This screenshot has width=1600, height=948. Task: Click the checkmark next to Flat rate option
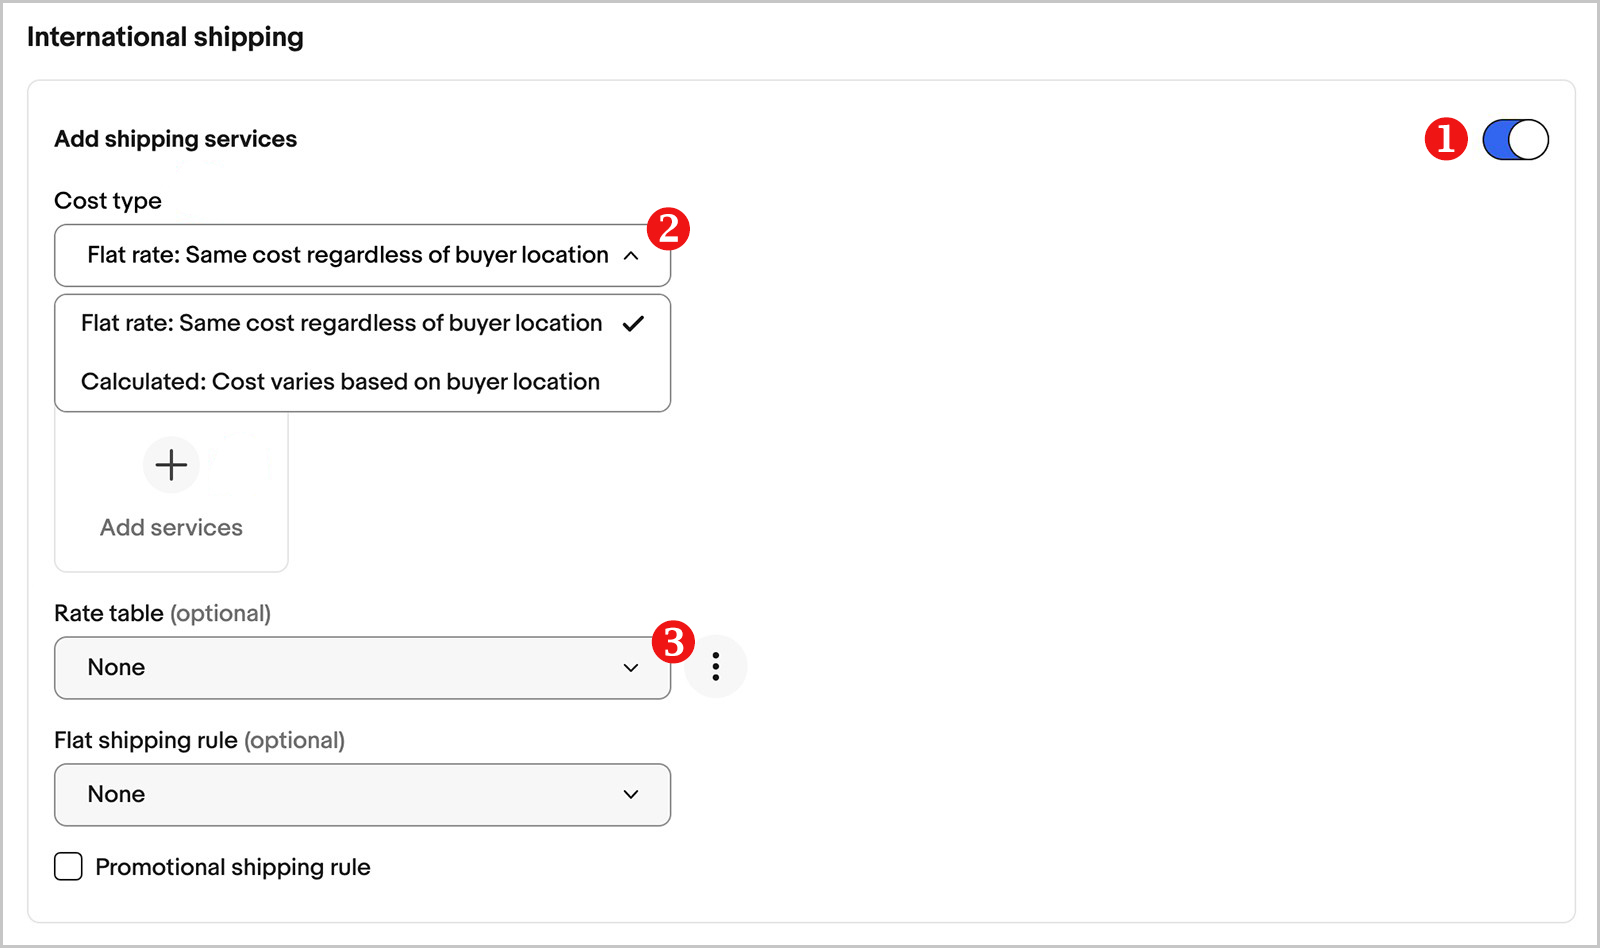(x=634, y=323)
